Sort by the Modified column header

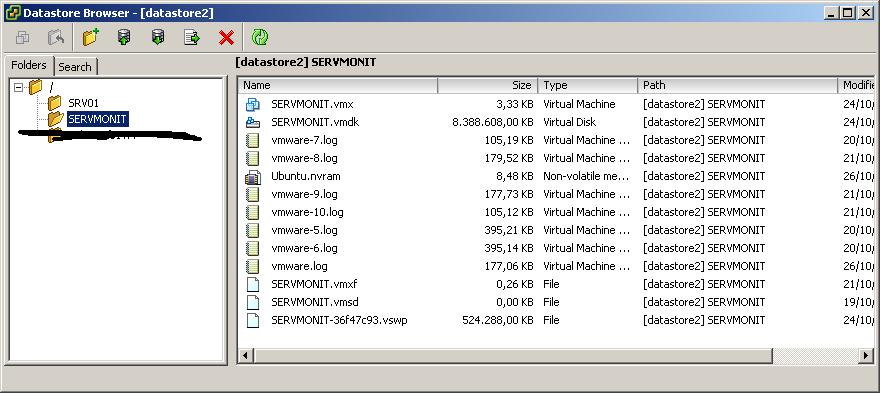point(856,85)
